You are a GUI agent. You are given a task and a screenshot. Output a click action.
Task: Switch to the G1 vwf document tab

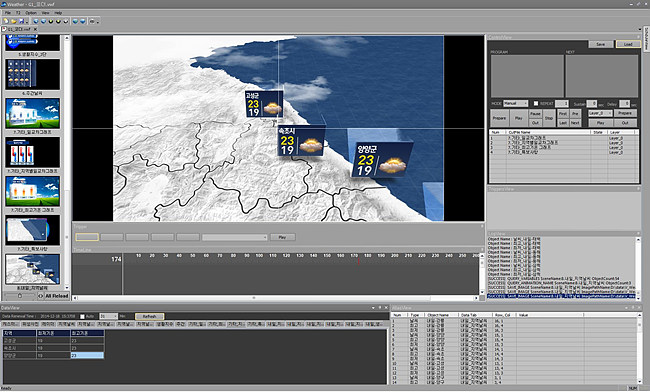tap(19, 29)
